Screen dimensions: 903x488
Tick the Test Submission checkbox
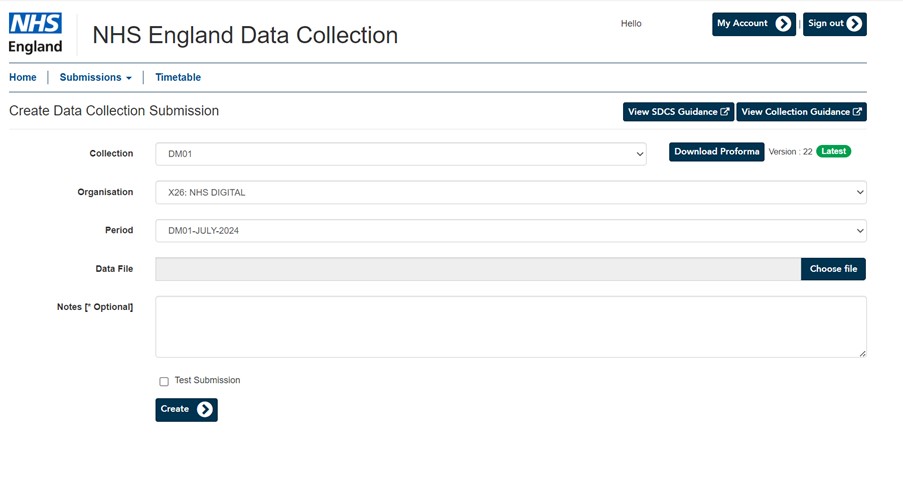click(x=164, y=381)
